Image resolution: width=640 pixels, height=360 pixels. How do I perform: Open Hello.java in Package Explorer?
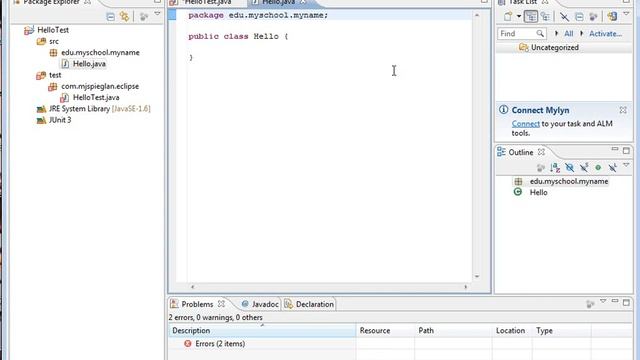[x=89, y=64]
